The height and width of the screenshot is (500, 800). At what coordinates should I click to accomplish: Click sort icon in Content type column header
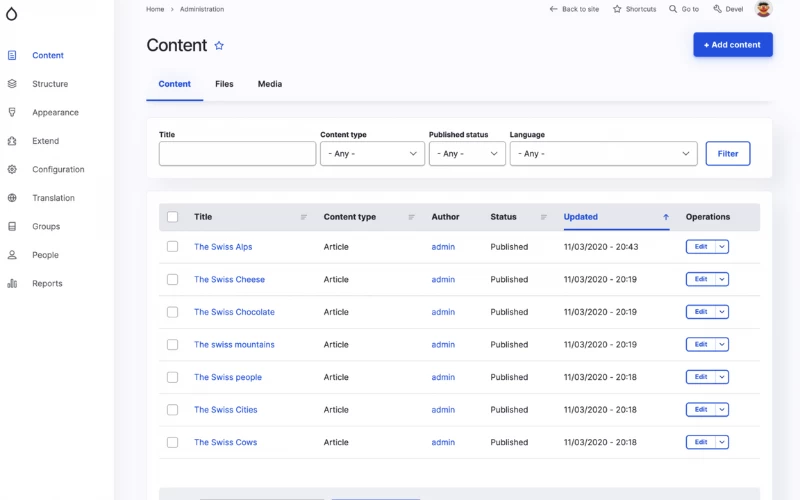[x=411, y=217]
